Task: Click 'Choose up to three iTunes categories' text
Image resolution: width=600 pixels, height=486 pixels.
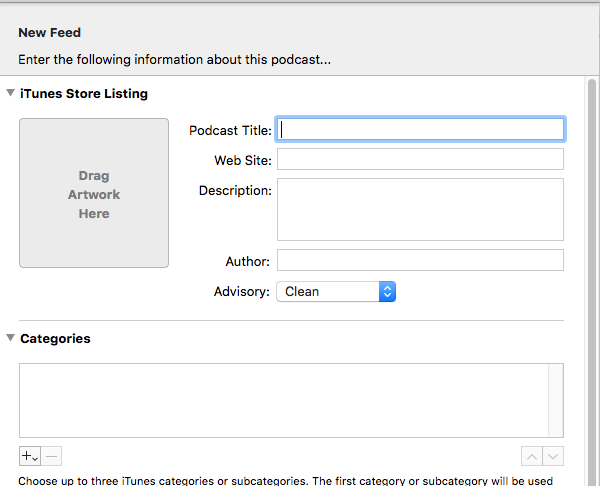Action: [285, 481]
